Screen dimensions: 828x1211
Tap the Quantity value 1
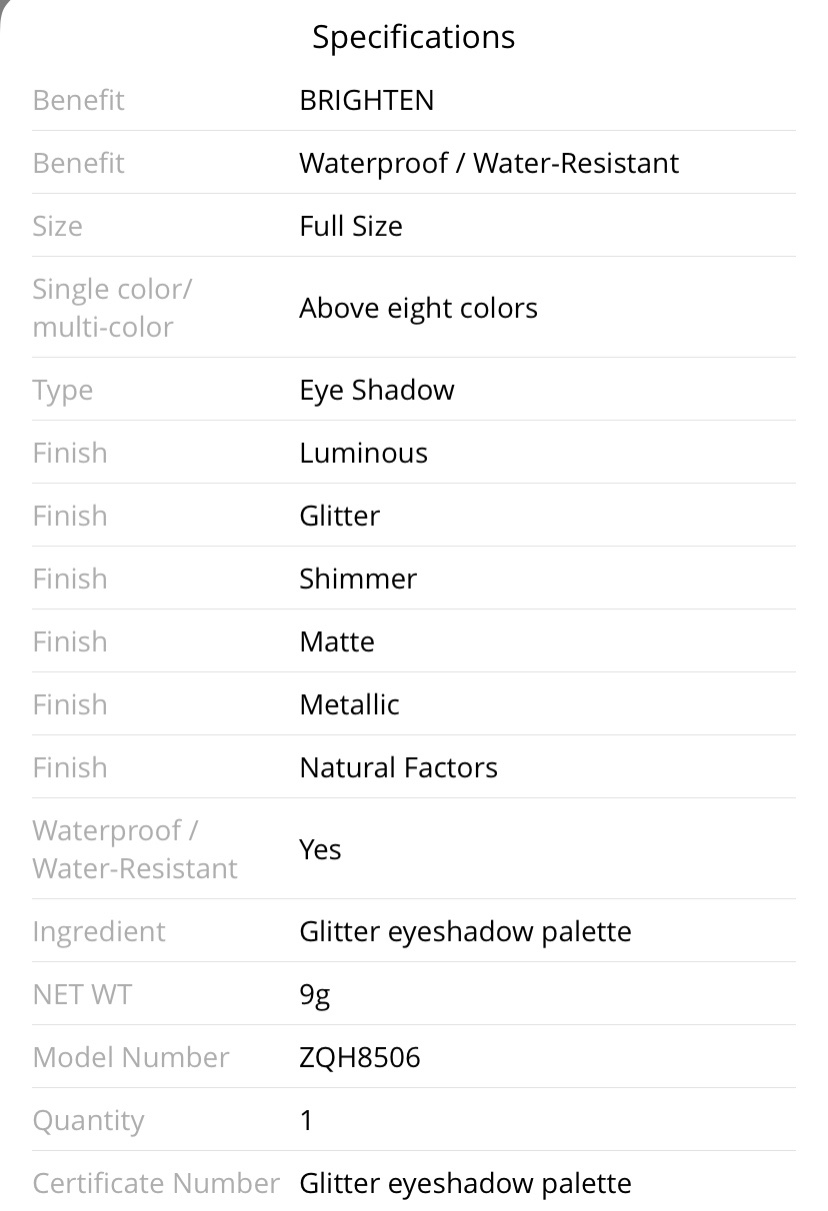coord(306,1120)
